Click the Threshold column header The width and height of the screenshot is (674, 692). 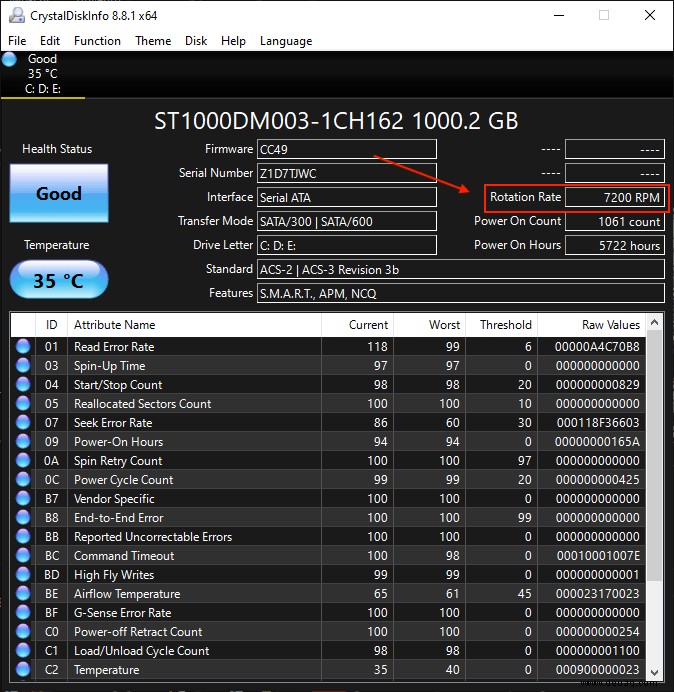click(x=501, y=325)
